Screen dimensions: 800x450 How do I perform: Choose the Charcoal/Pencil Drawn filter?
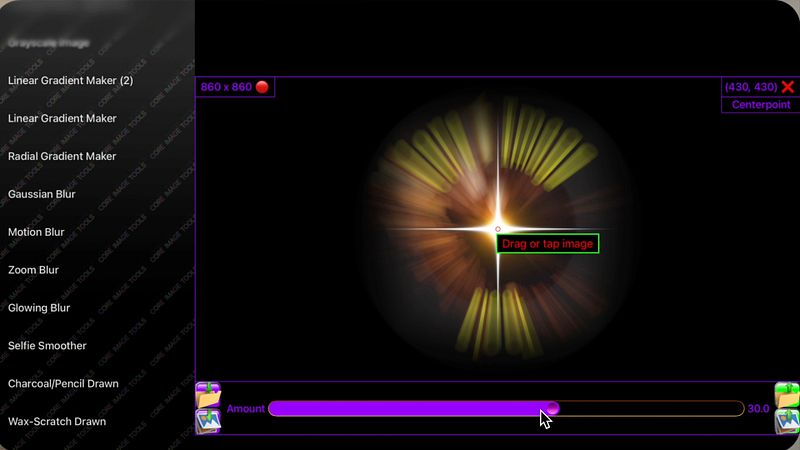tap(63, 384)
